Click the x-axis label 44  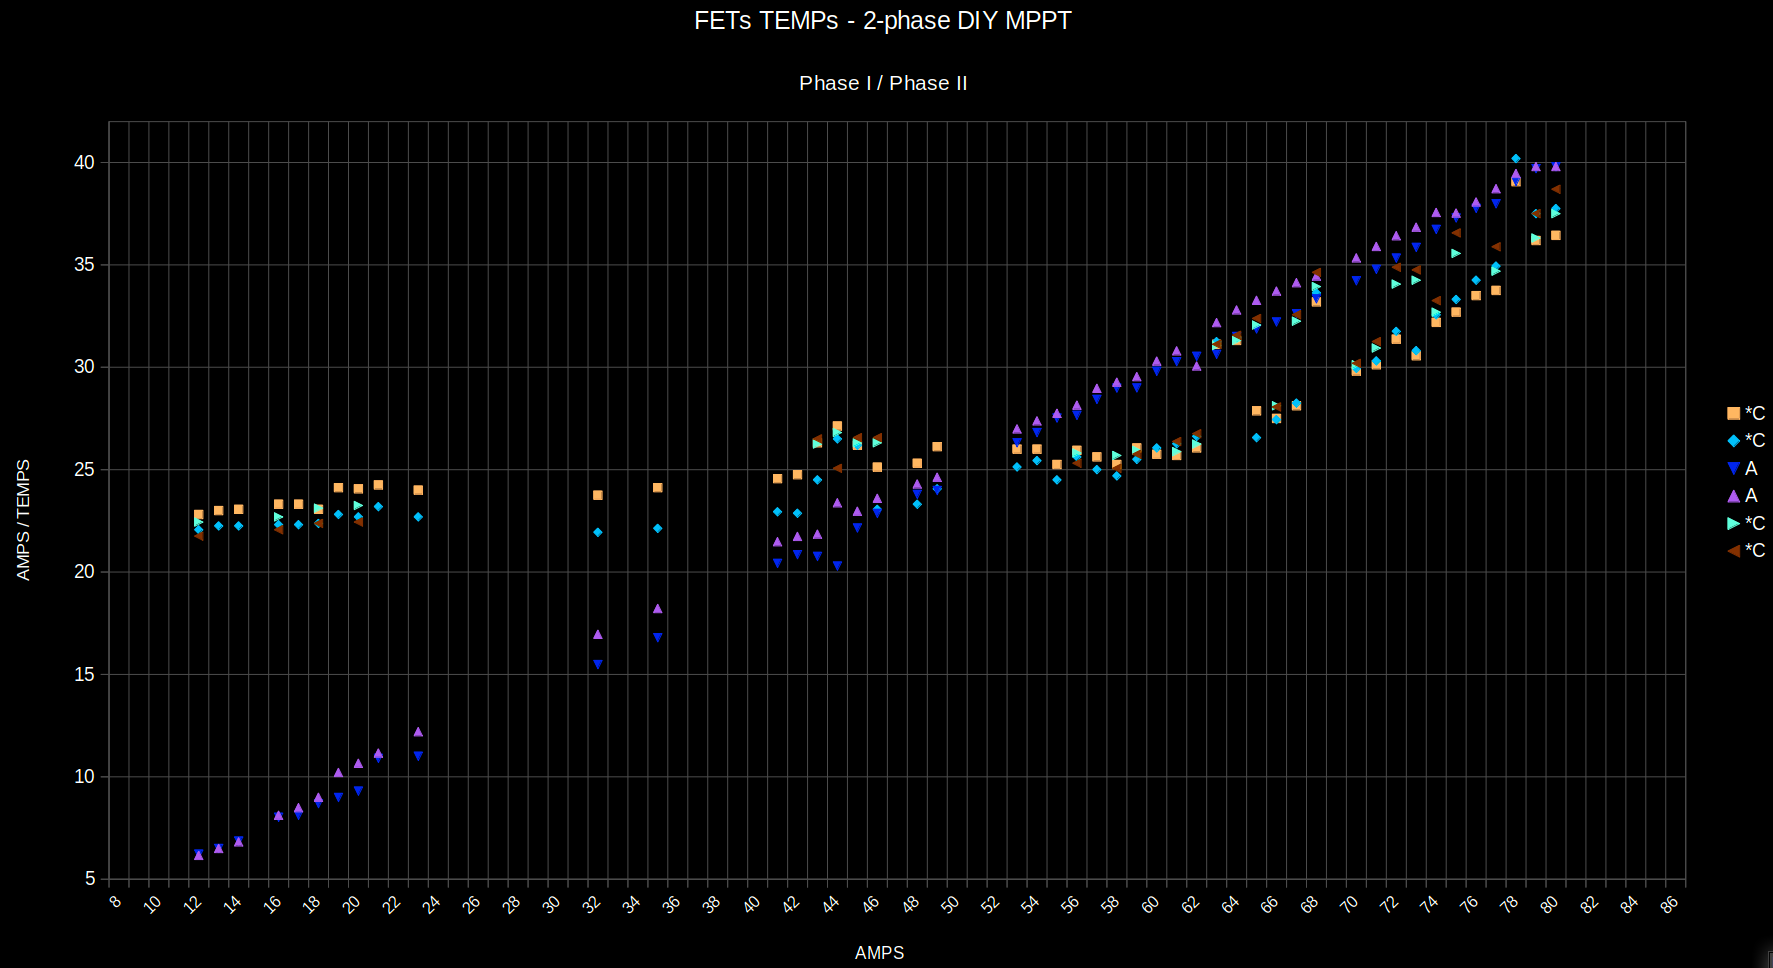[x=832, y=905]
